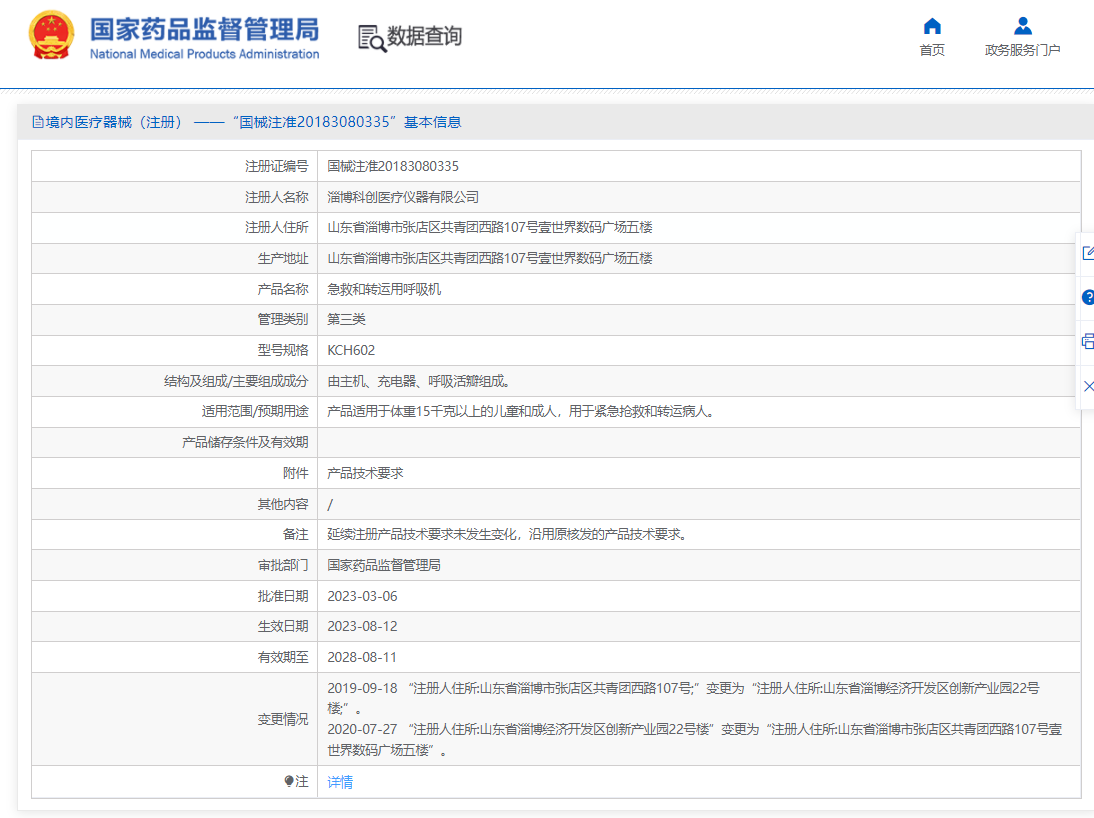Click the 其他内容 slash value
The image size is (1094, 818).
click(x=330, y=504)
